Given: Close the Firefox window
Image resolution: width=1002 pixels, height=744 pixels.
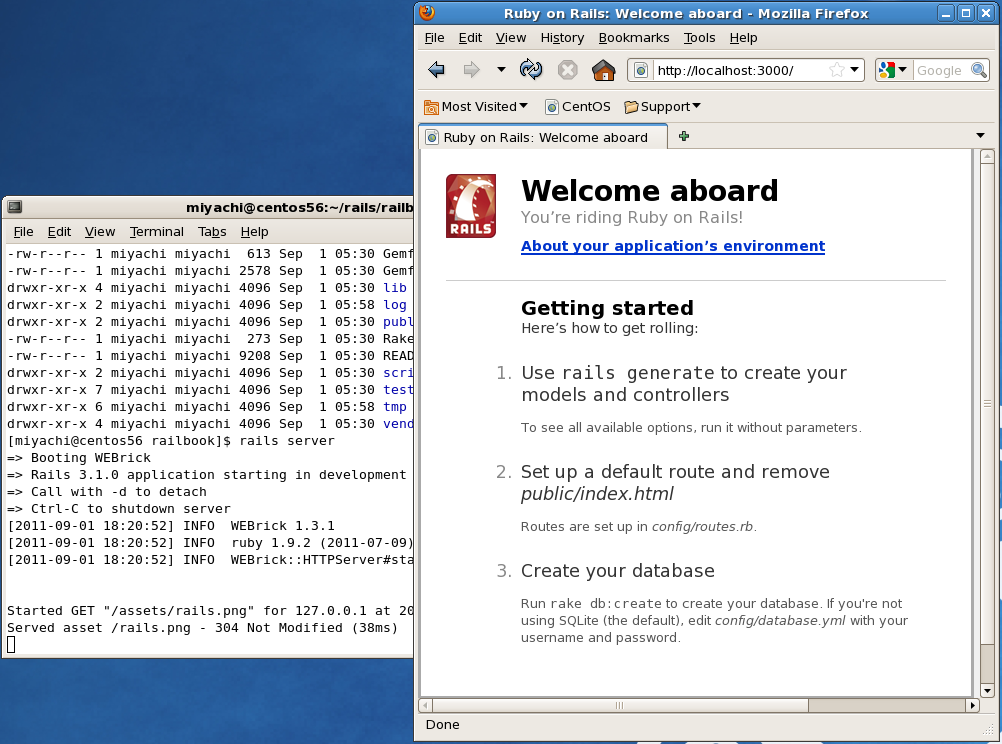Looking at the screenshot, I should click(986, 13).
